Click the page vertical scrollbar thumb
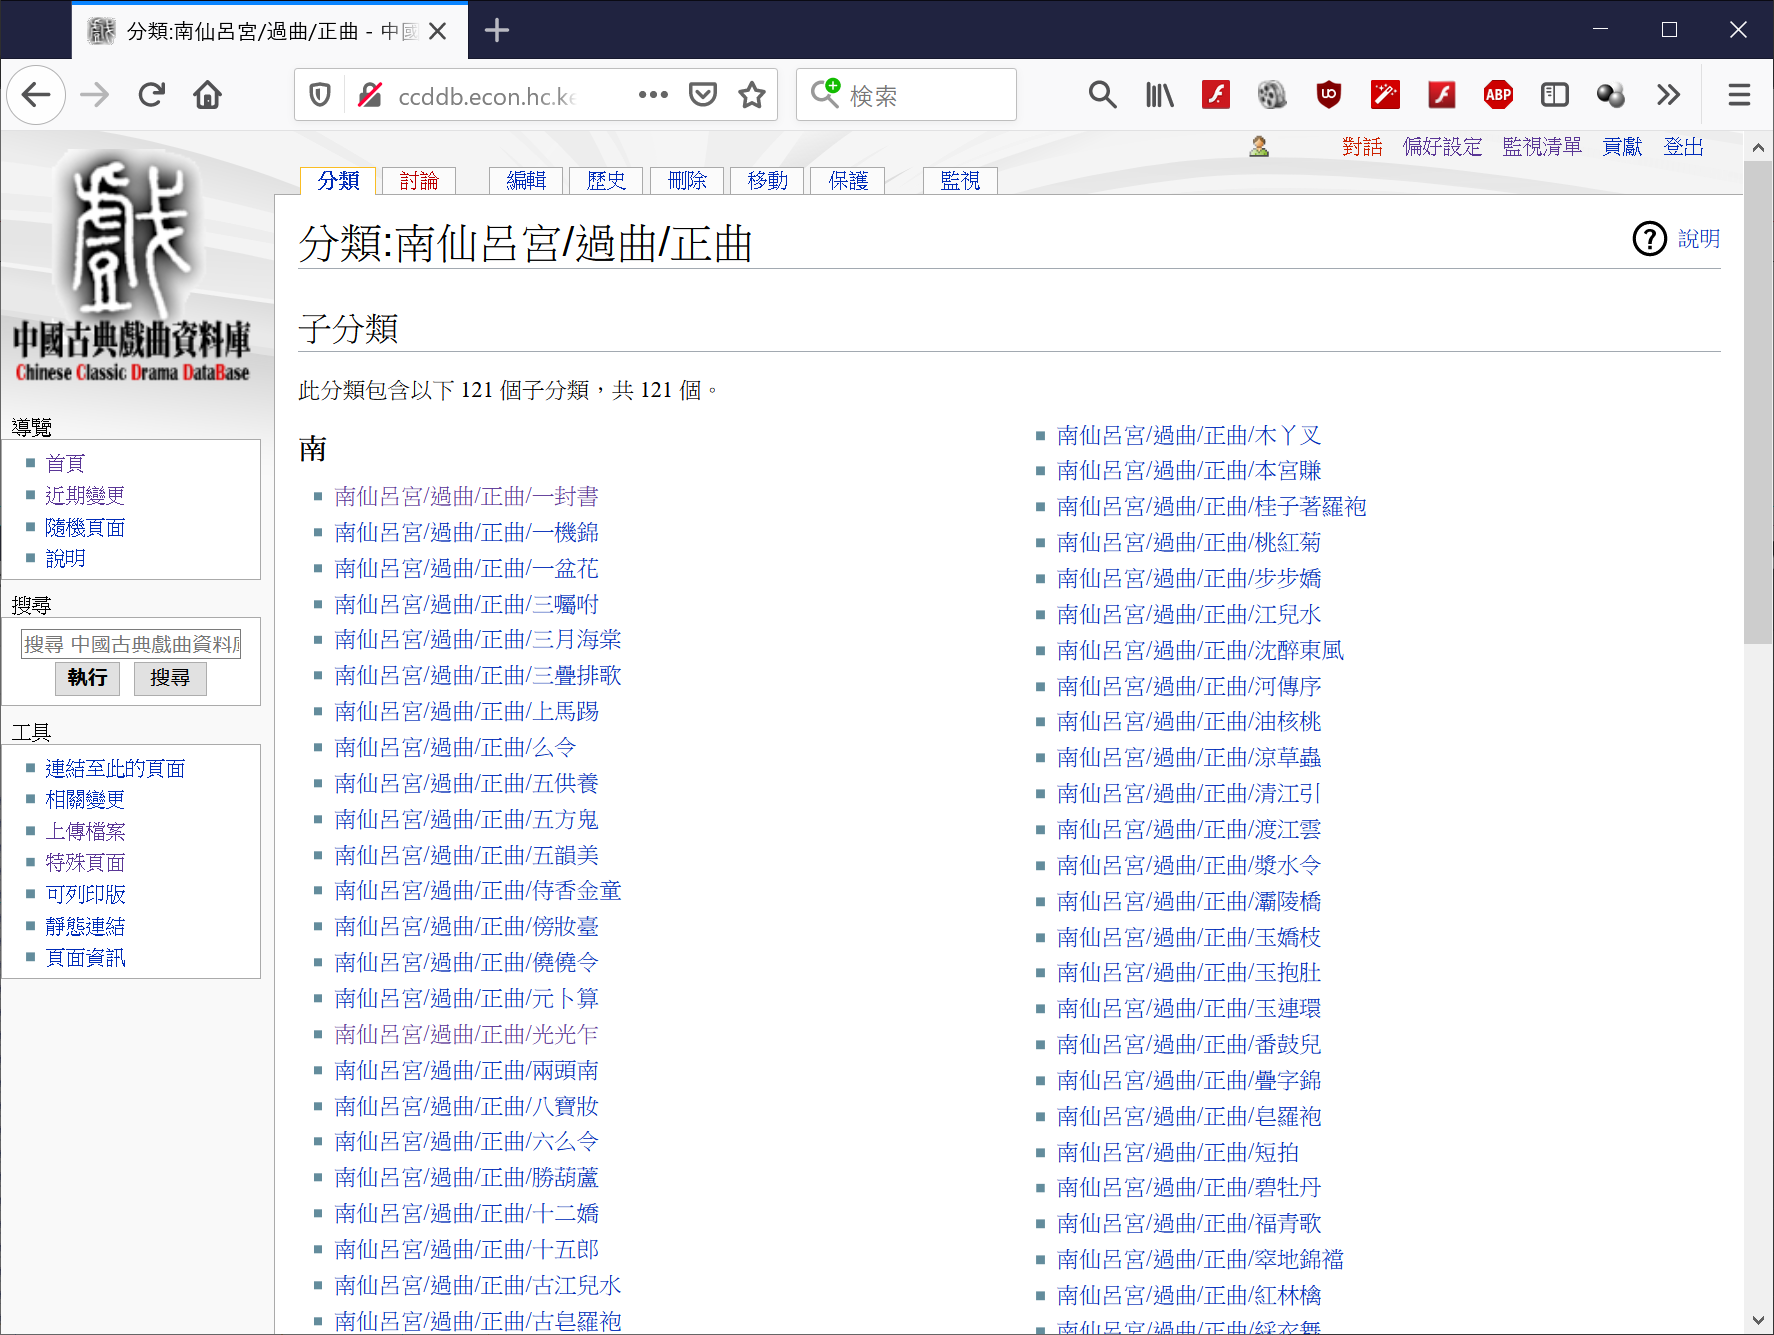 (1758, 400)
